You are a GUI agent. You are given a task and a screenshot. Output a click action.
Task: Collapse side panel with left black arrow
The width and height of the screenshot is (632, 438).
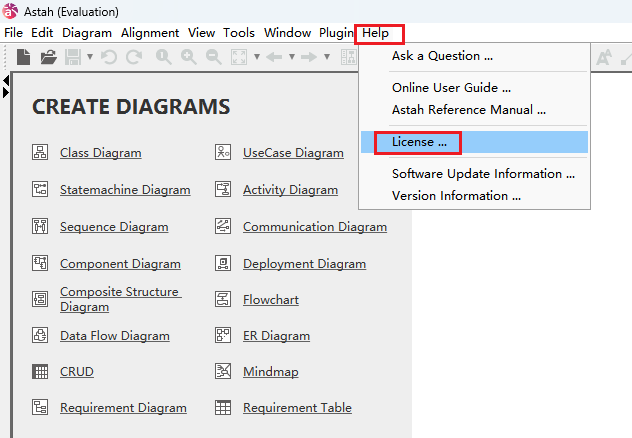(6, 81)
